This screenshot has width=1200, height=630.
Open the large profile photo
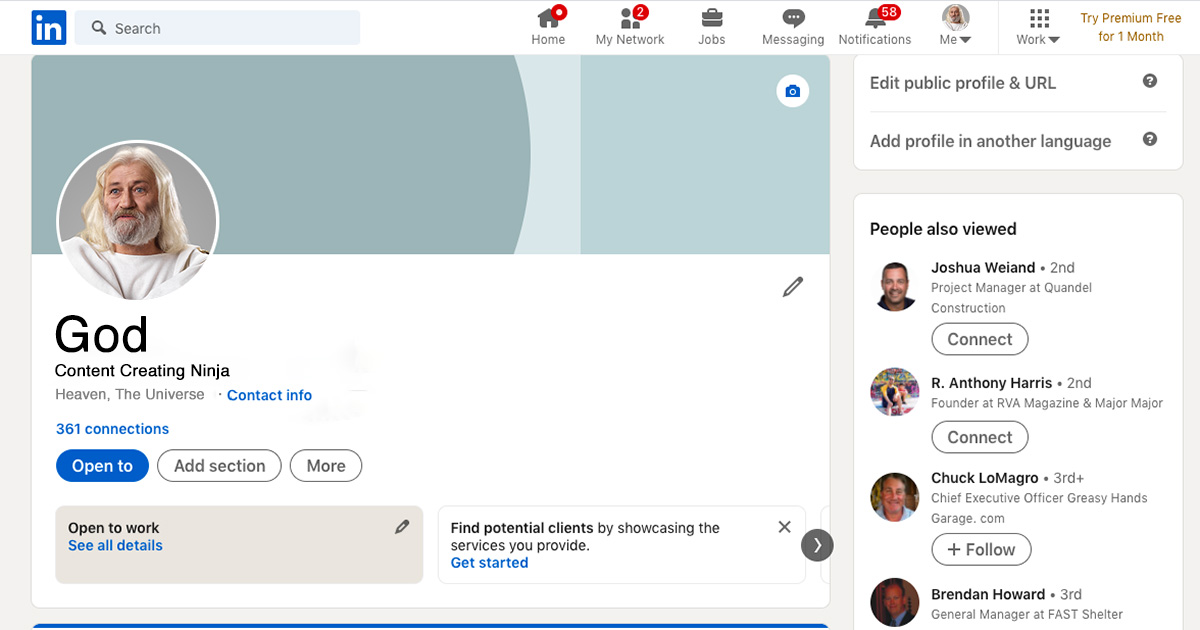(138, 221)
